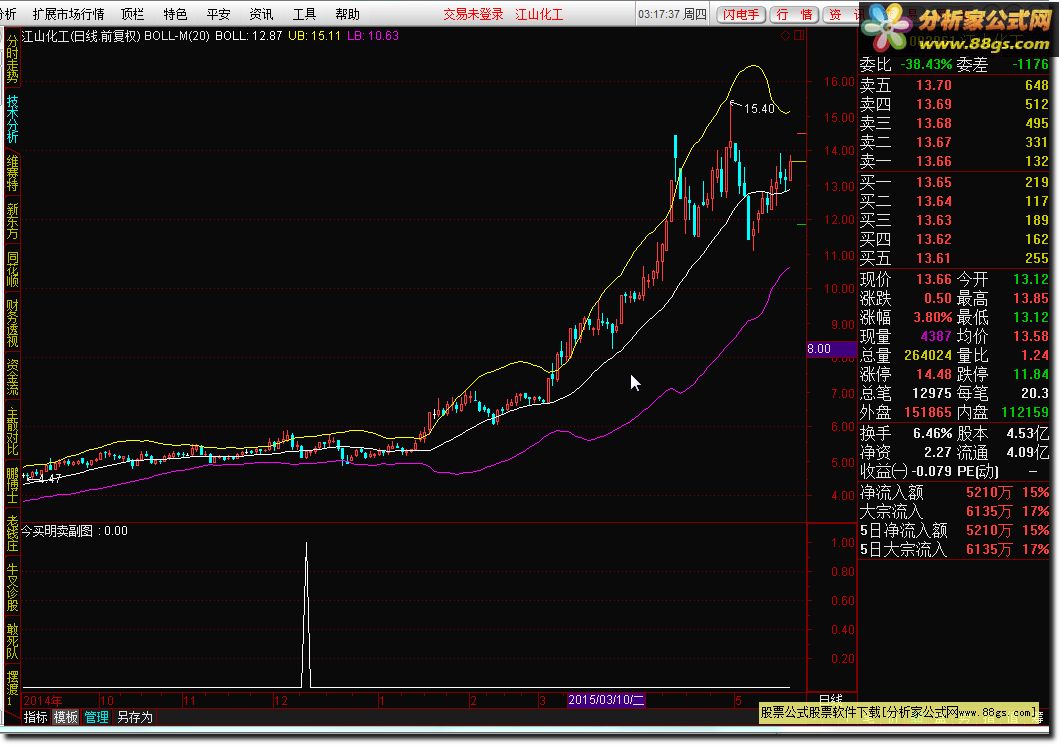
Task: Click the 净流入额 5210万 row
Action: (953, 493)
